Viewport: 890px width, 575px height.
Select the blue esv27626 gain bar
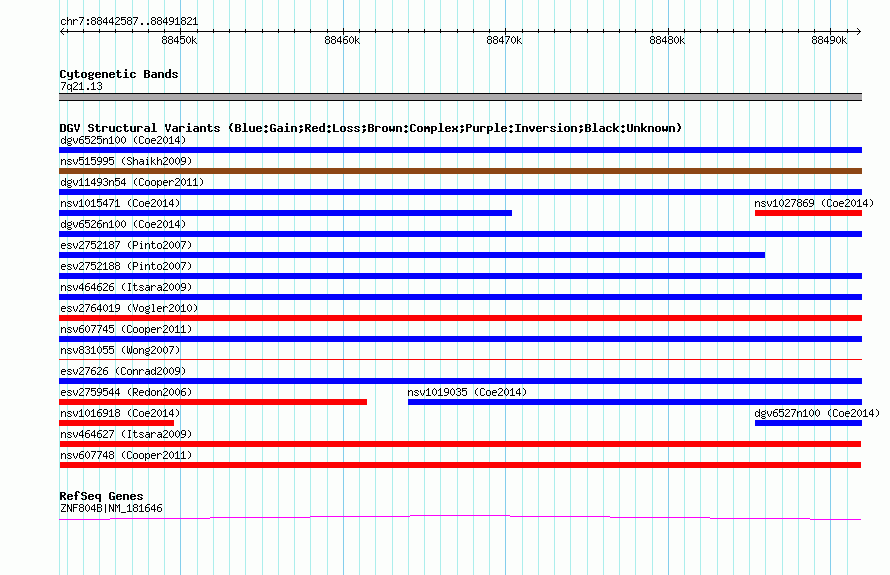460,381
